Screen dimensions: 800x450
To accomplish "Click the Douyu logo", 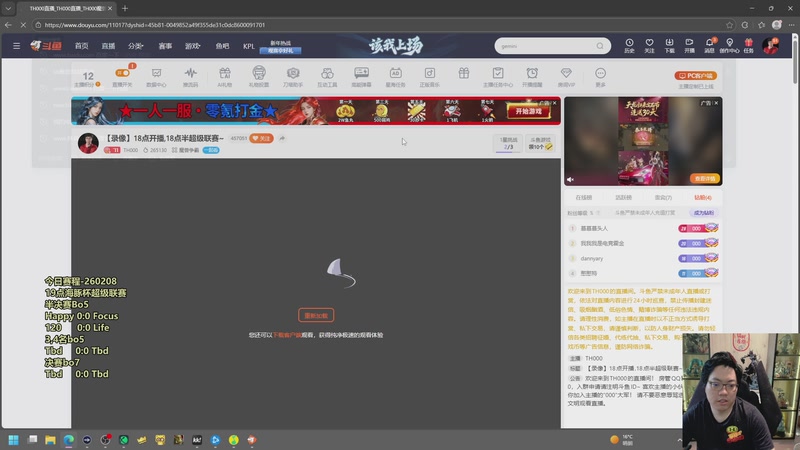I will tap(46, 46).
